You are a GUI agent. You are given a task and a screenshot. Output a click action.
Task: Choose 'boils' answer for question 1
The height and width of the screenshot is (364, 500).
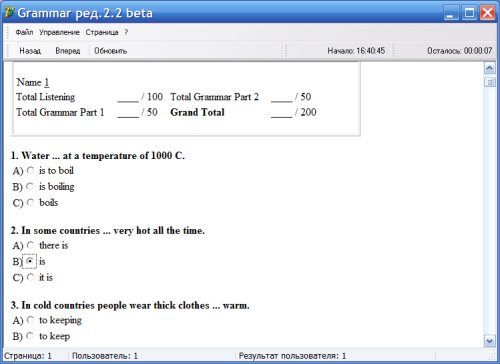click(x=30, y=202)
